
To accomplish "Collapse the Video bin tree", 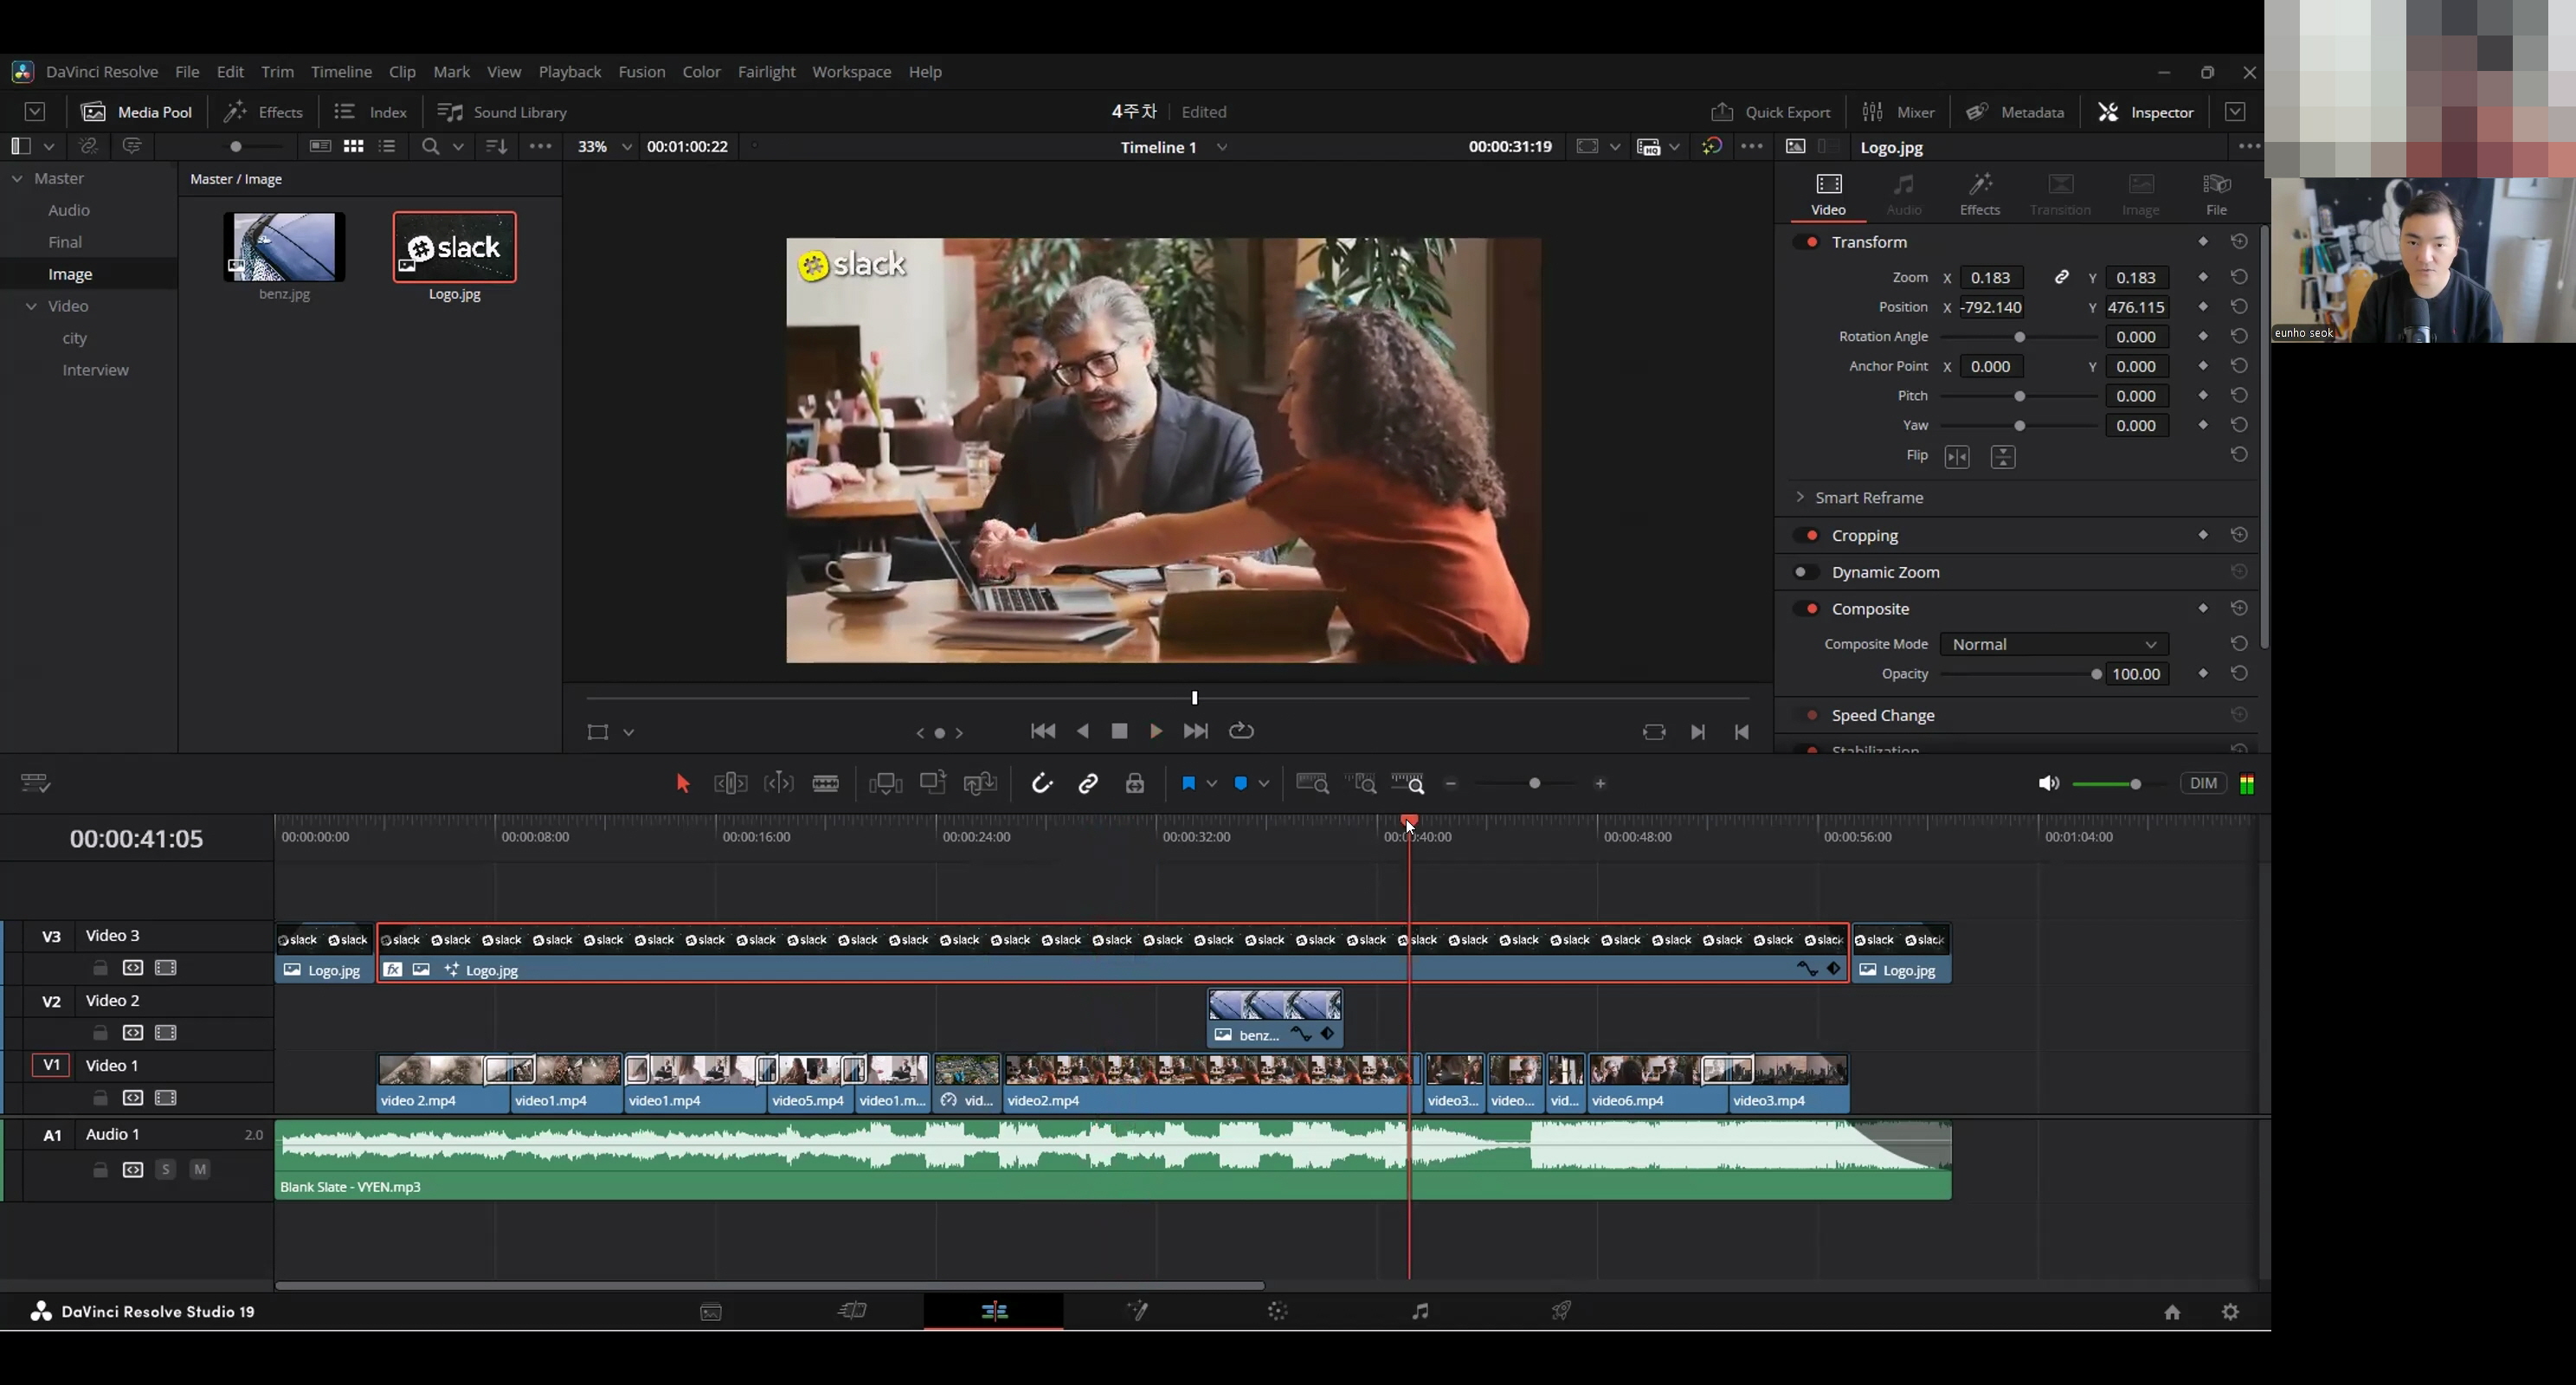I will pyautogui.click(x=31, y=306).
